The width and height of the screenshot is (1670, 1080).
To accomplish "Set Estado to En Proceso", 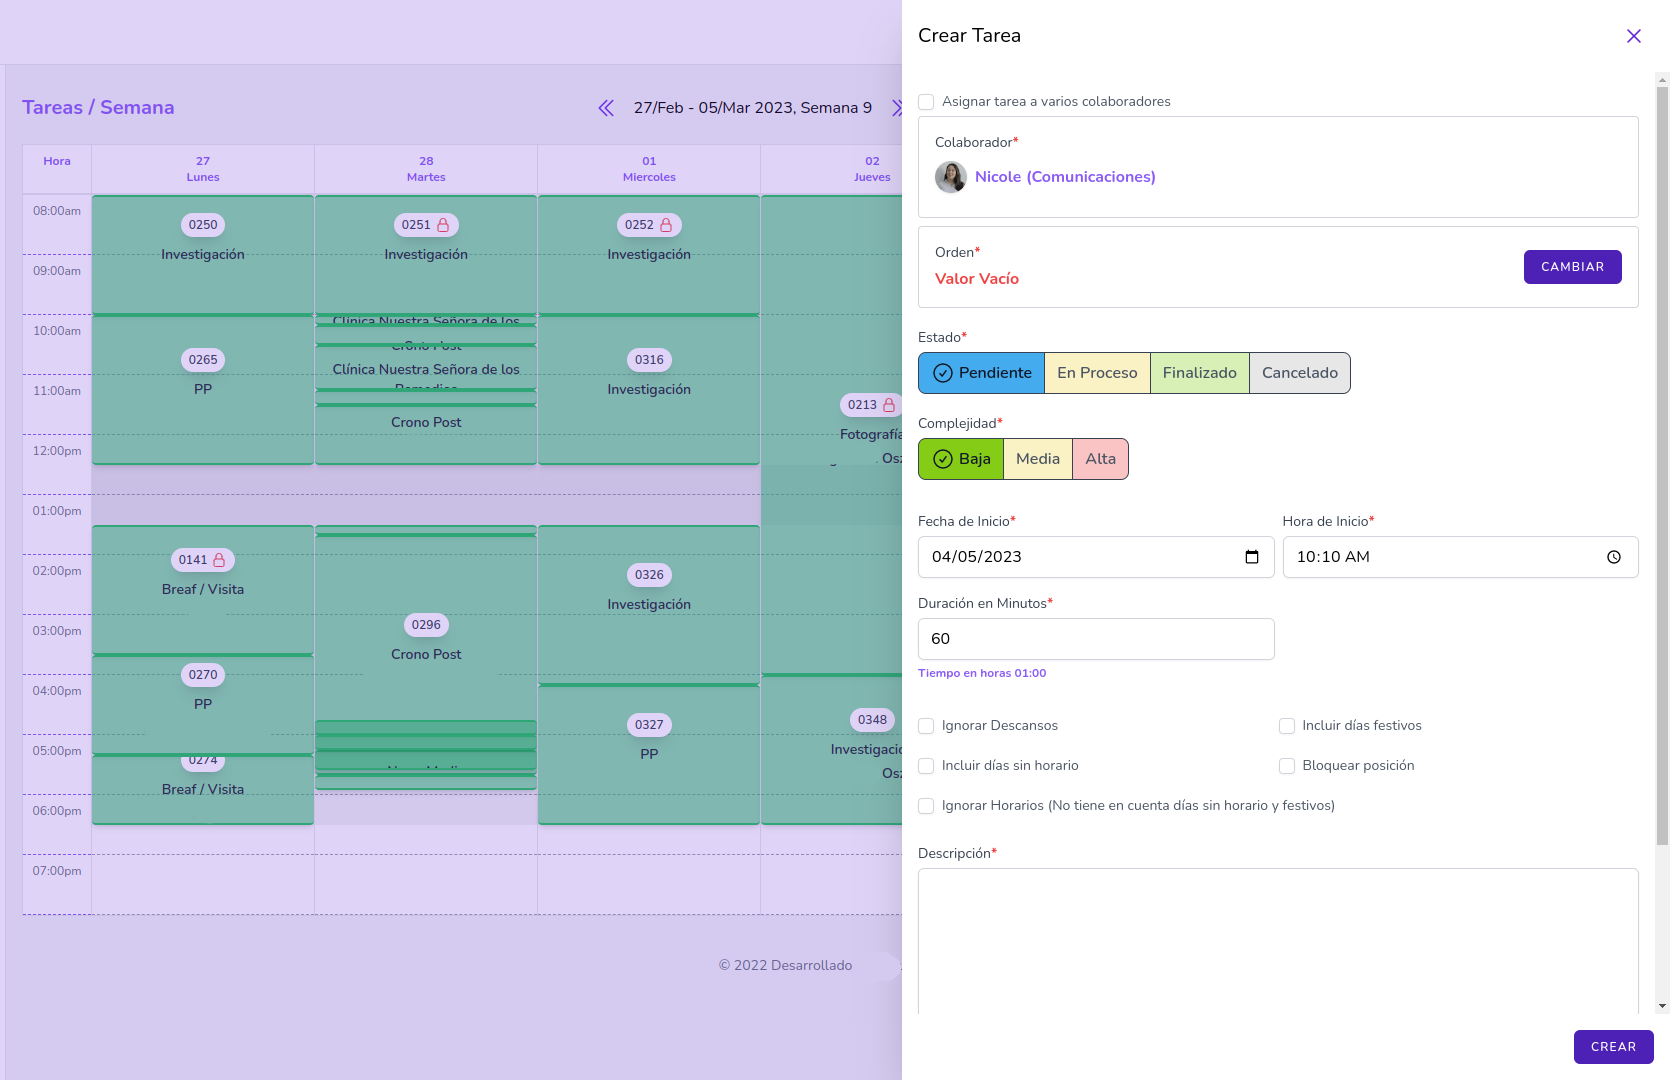I will click(1096, 373).
